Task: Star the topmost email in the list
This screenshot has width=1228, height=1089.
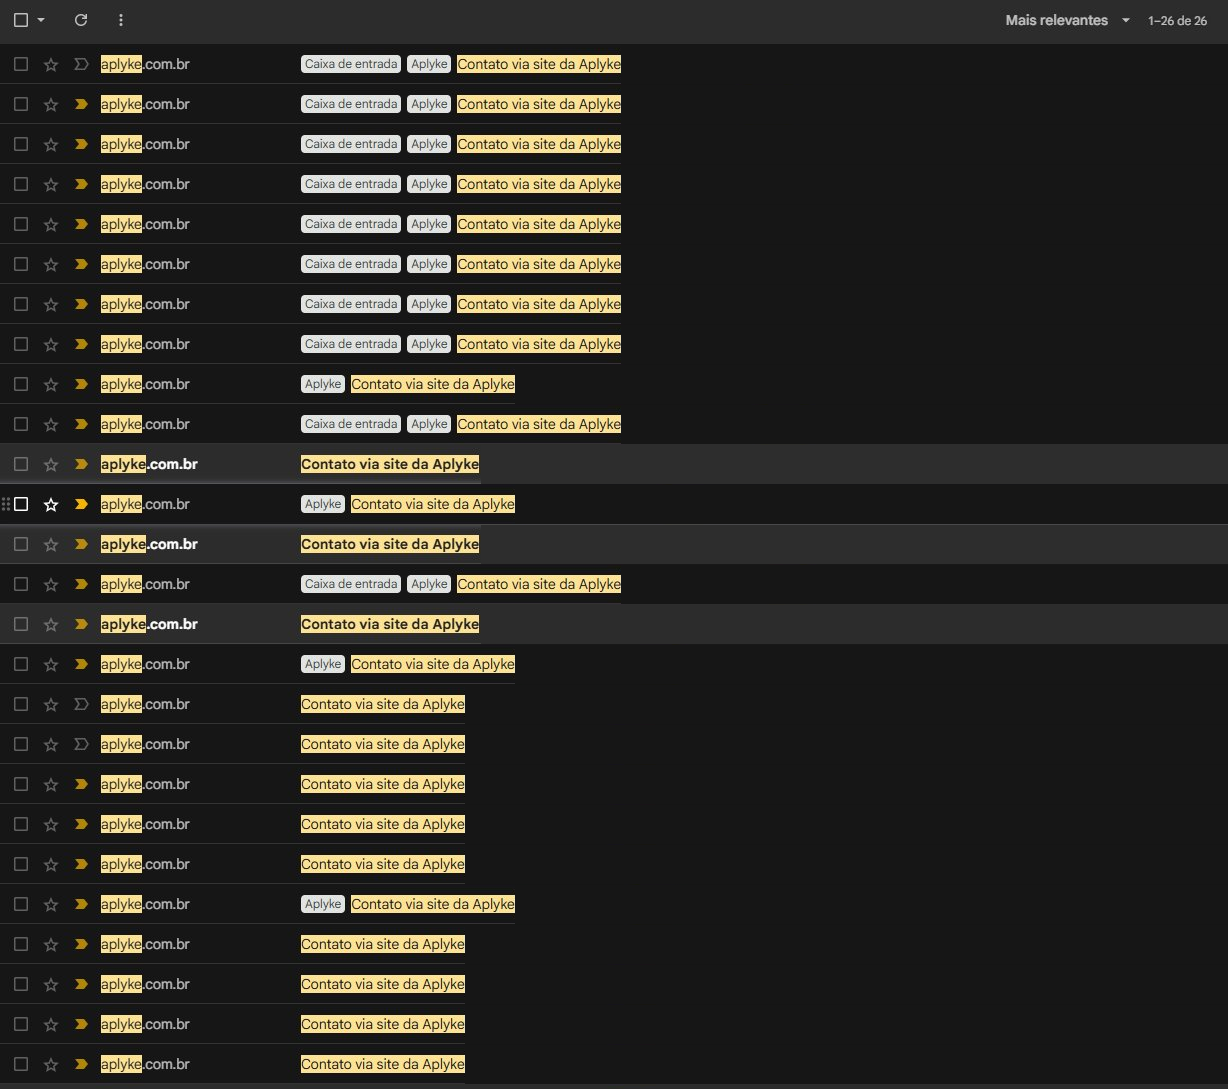Action: tap(51, 64)
